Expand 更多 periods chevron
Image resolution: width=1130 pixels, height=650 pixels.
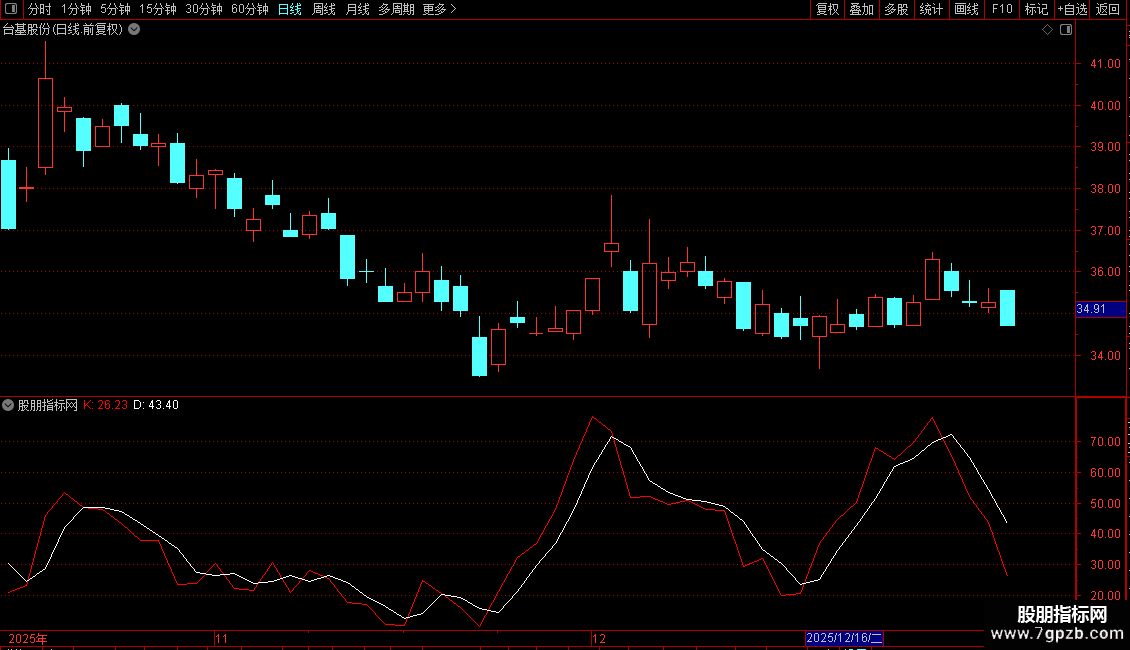tap(453, 9)
